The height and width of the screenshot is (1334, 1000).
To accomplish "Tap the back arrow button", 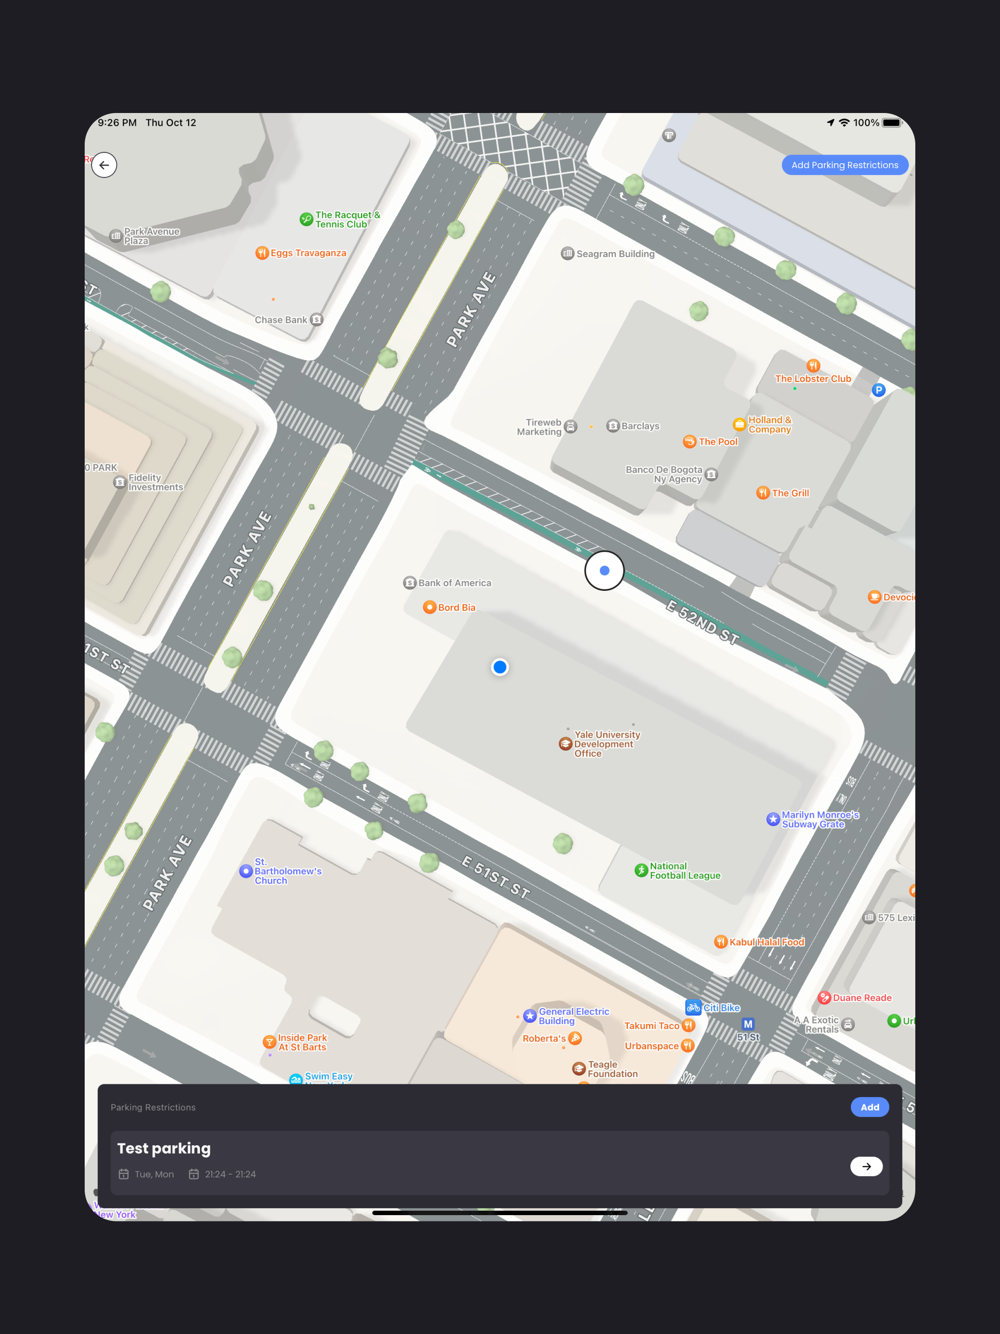I will (x=104, y=165).
